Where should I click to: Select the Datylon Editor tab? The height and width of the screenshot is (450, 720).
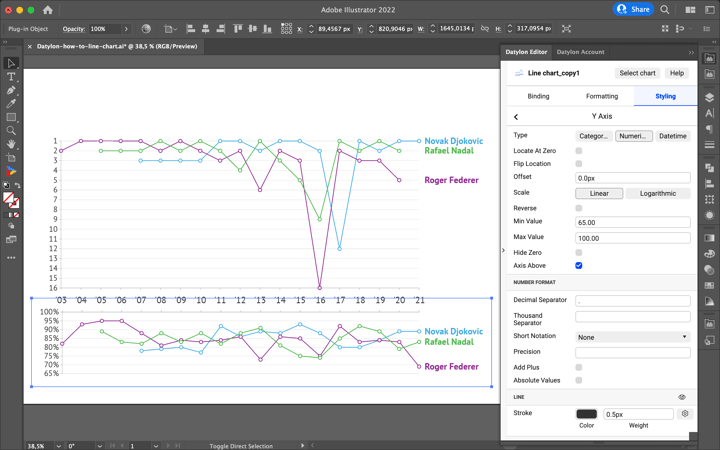(x=526, y=52)
